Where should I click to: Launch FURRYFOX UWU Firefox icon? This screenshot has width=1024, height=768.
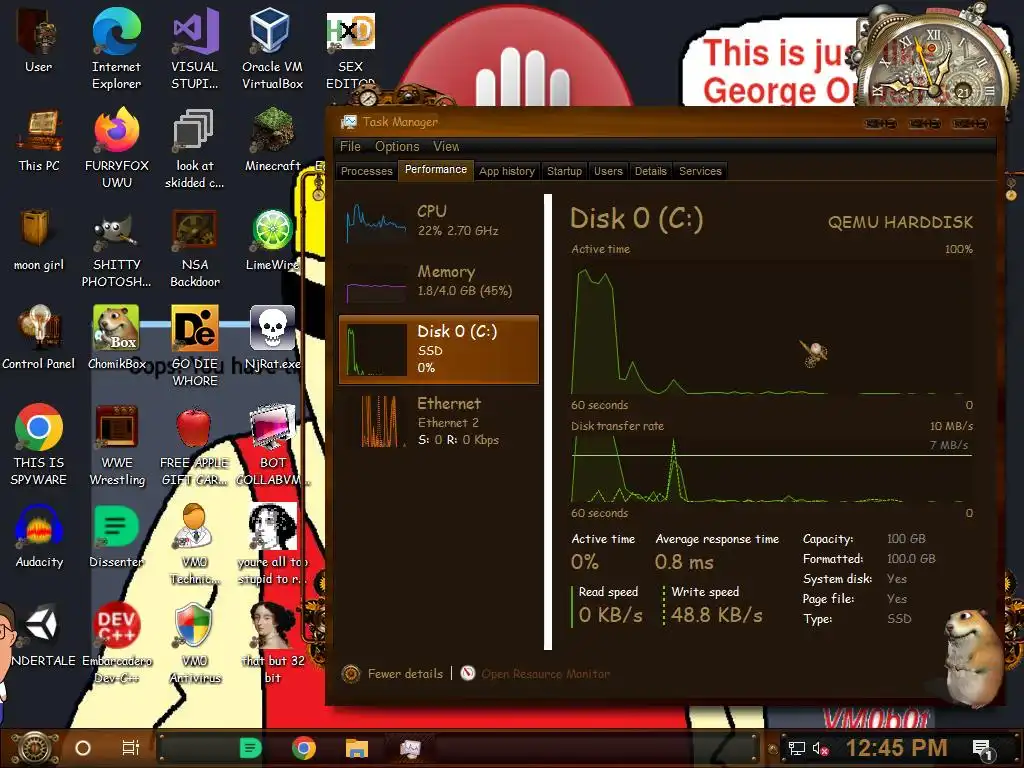117,148
